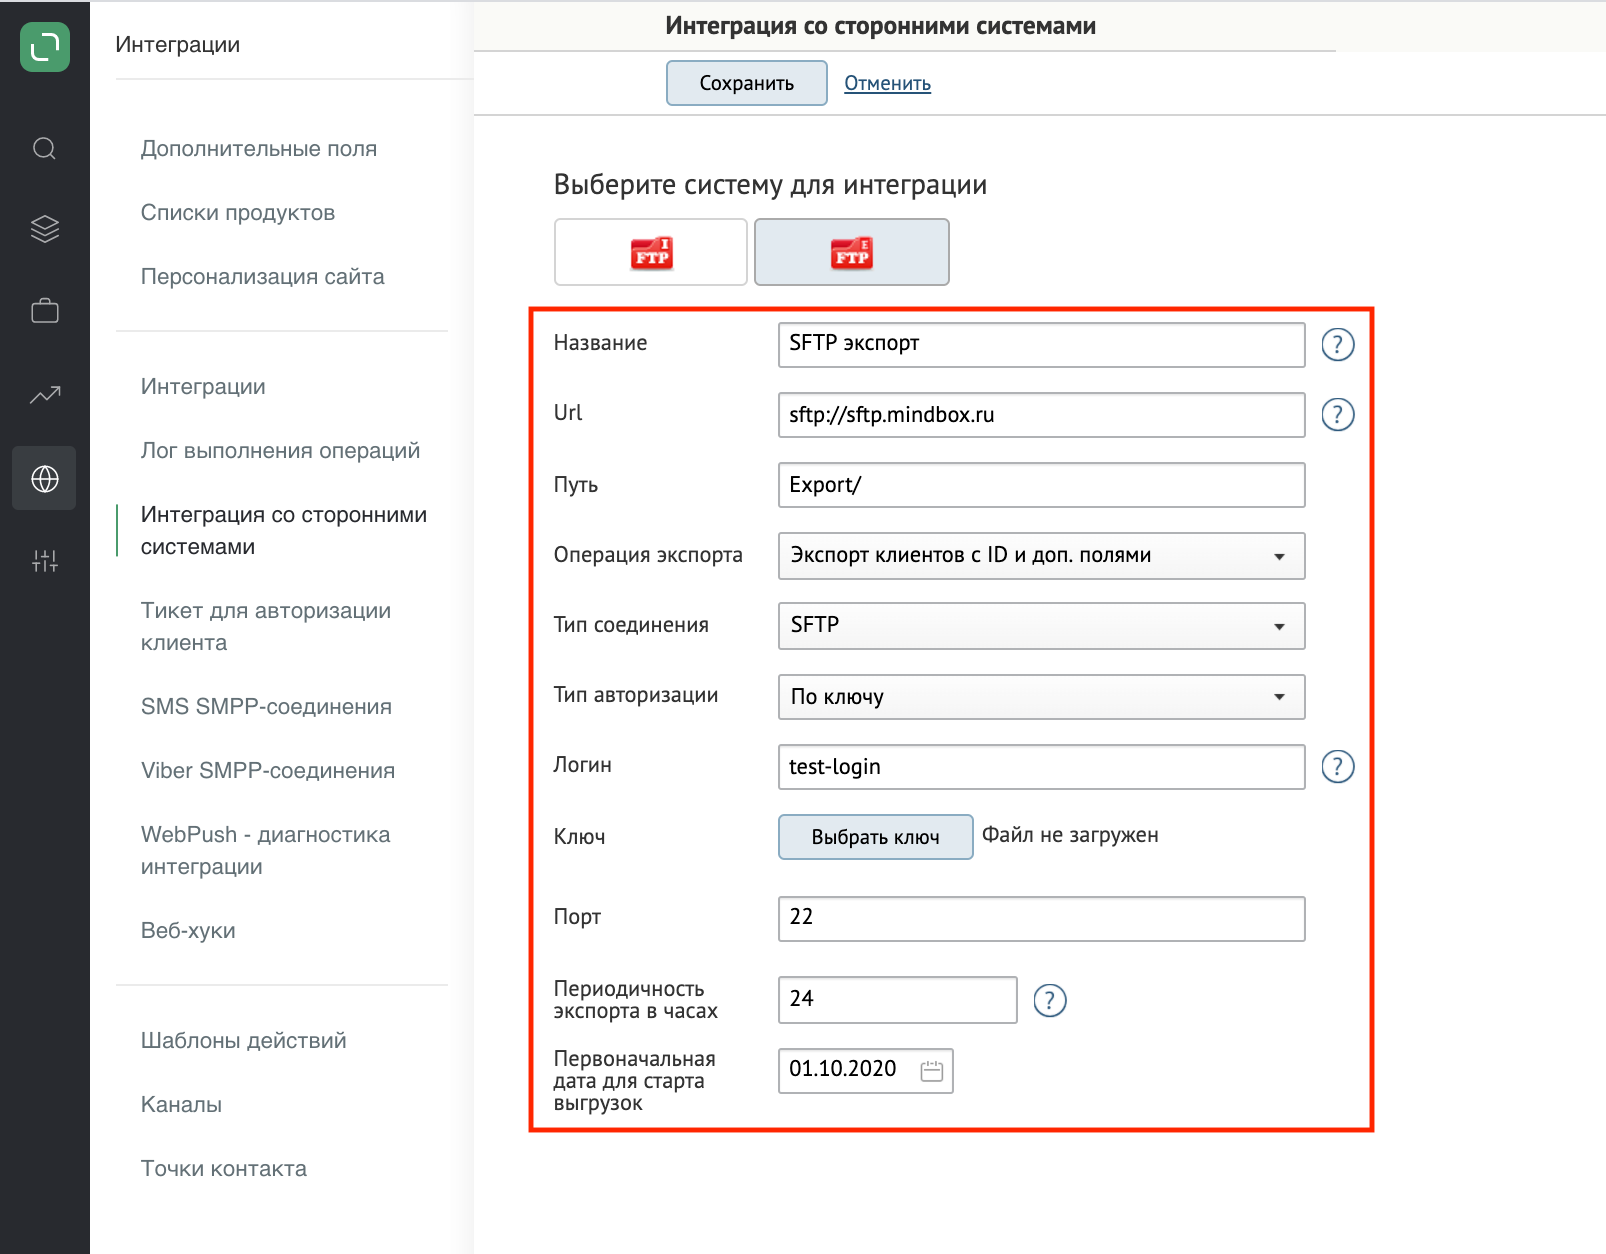
Task: Open Viber SMPP-соединения menu item
Action: coord(268,771)
